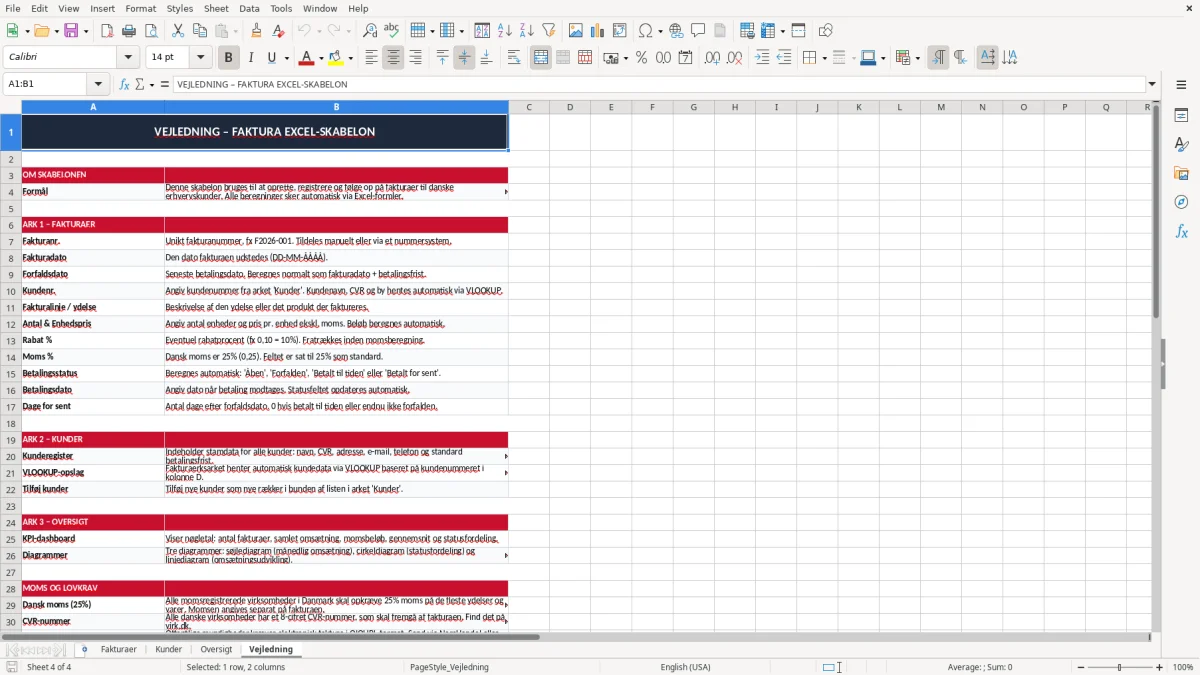
Task: Expand the formula bar
Action: tap(1152, 85)
